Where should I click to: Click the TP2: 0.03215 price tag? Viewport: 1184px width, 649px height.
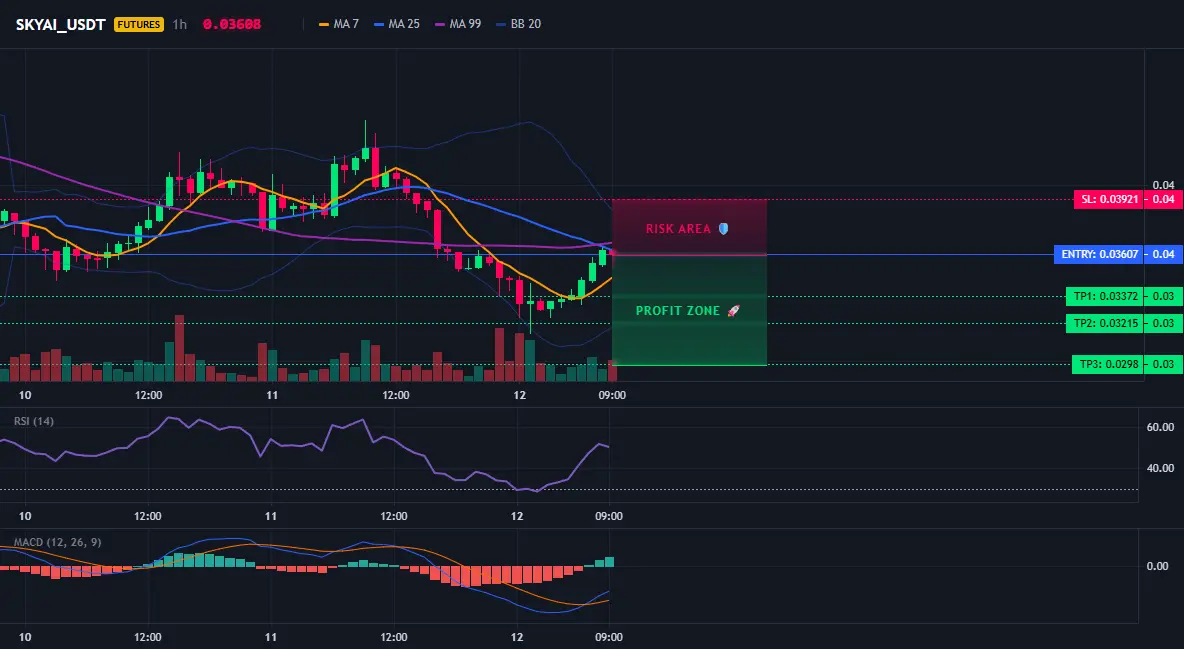pyautogui.click(x=1105, y=323)
